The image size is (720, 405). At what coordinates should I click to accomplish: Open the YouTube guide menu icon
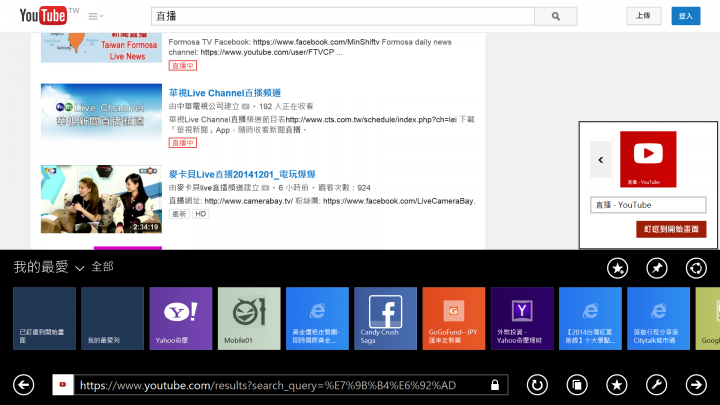click(96, 17)
